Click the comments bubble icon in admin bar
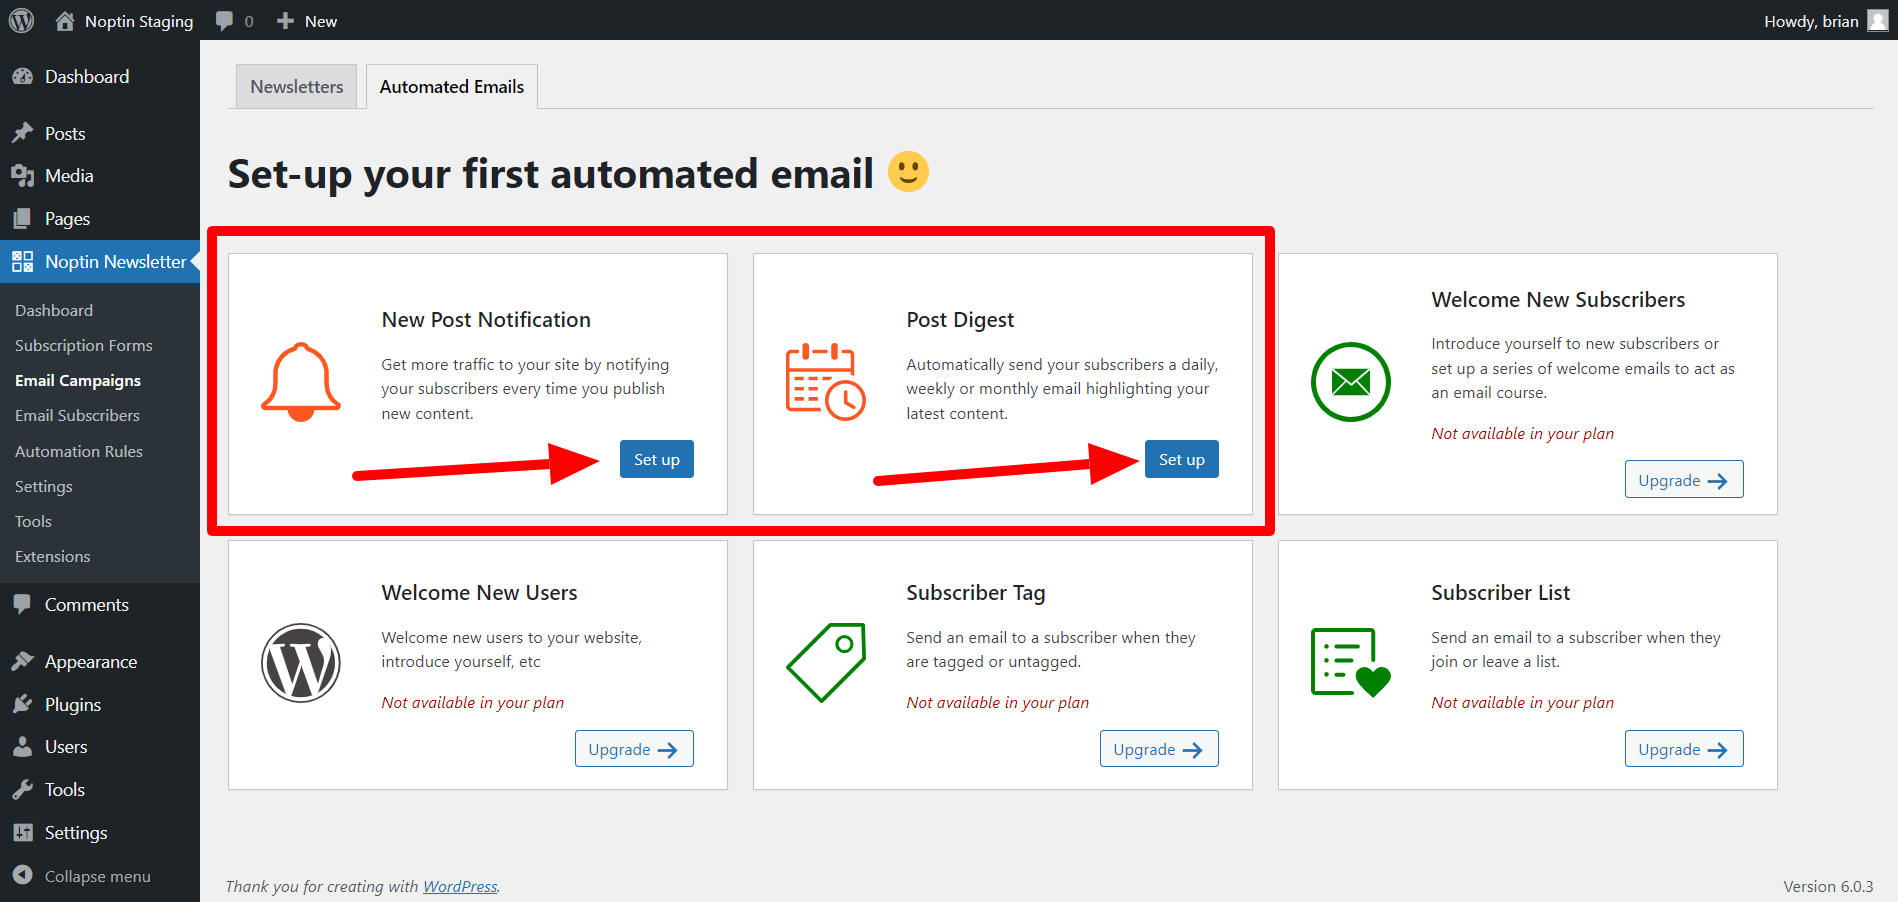Viewport: 1898px width, 902px height. point(225,21)
